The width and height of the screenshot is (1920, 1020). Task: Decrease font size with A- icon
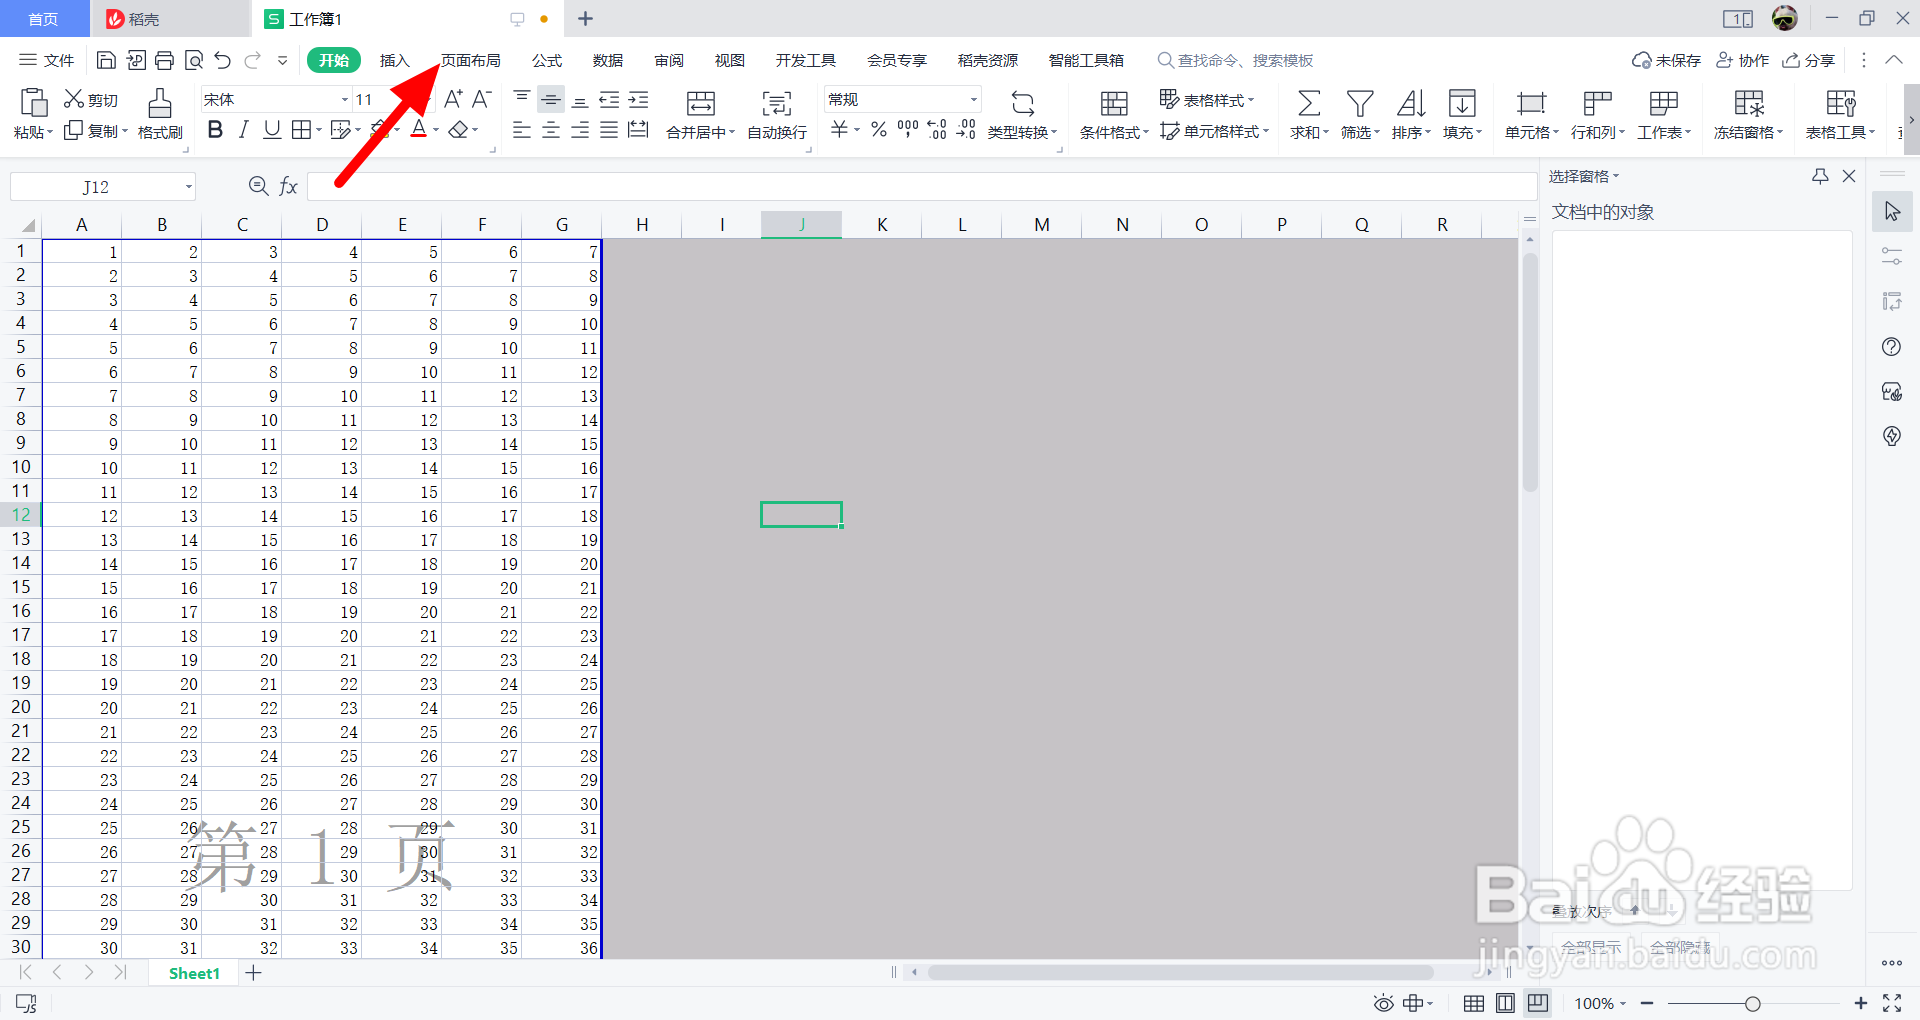482,99
